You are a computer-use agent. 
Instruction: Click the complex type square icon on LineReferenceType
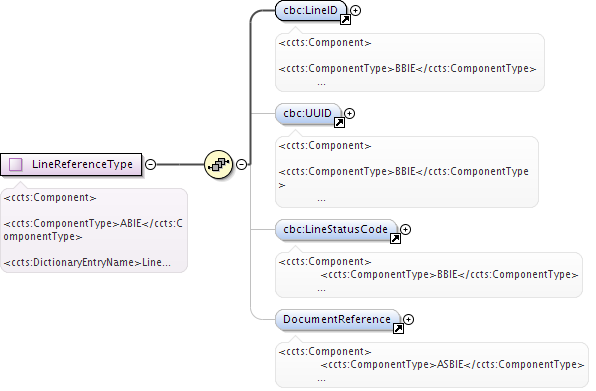click(16, 165)
